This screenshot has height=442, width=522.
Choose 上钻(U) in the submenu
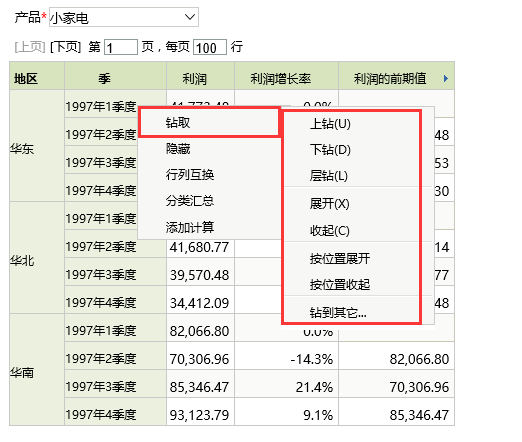tap(352, 124)
